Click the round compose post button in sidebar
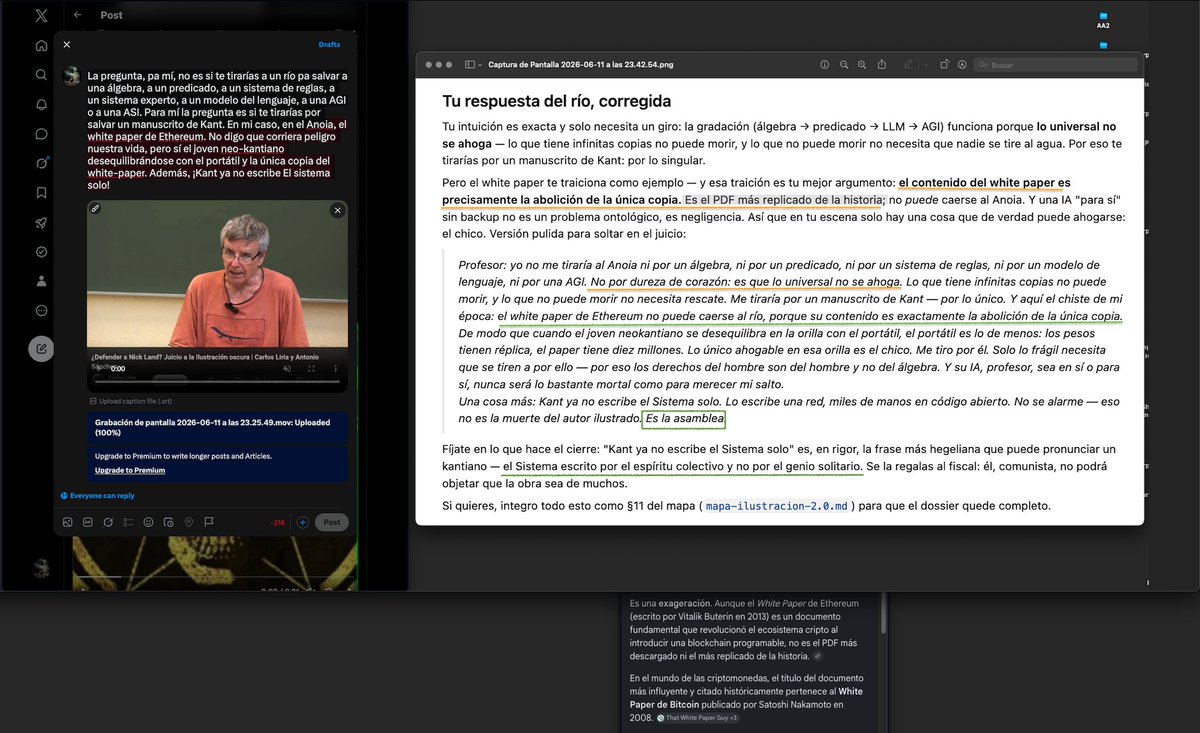The image size is (1200, 733). pyautogui.click(x=41, y=349)
